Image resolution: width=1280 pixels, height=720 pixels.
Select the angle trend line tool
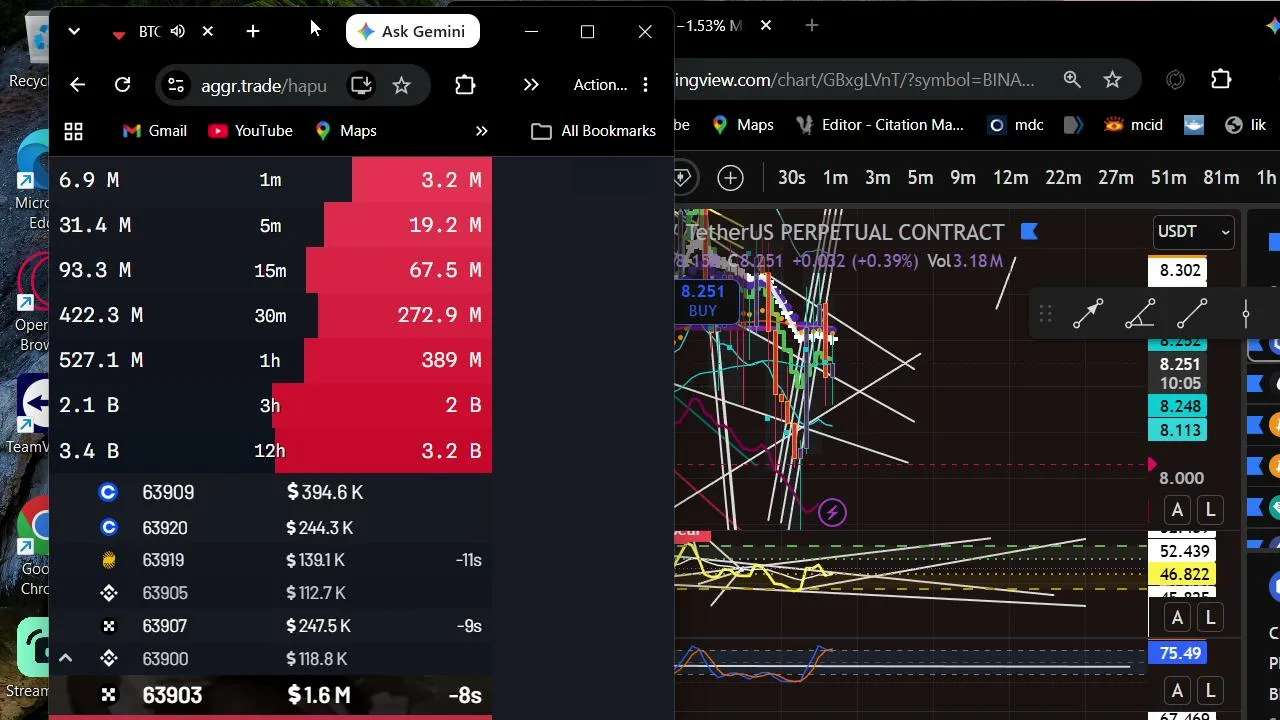(x=1140, y=314)
